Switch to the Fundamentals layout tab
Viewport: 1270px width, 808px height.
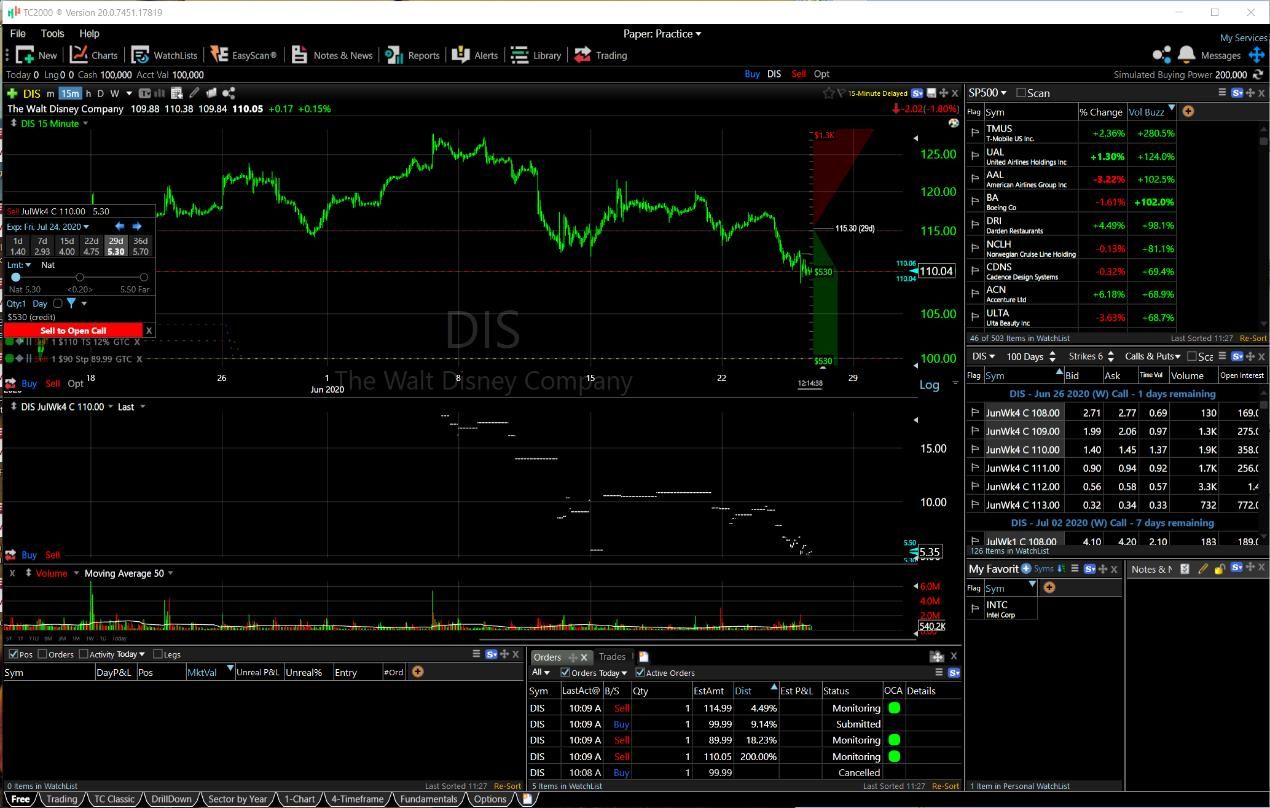click(427, 799)
